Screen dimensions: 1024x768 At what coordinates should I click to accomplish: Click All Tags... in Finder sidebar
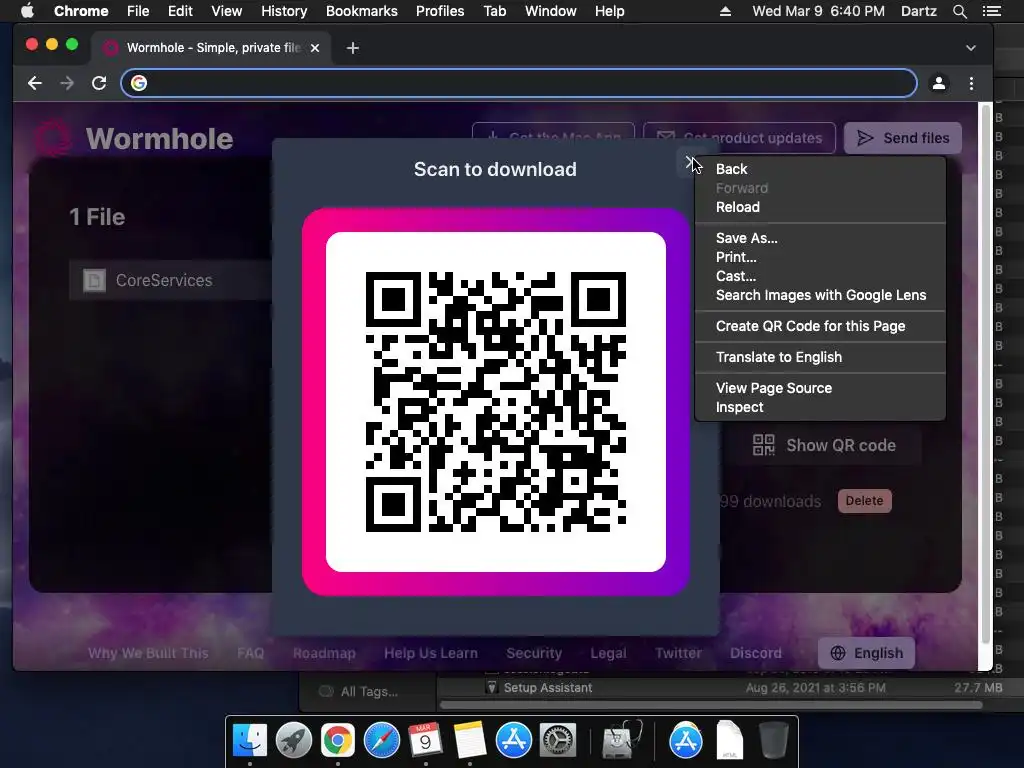tap(369, 692)
